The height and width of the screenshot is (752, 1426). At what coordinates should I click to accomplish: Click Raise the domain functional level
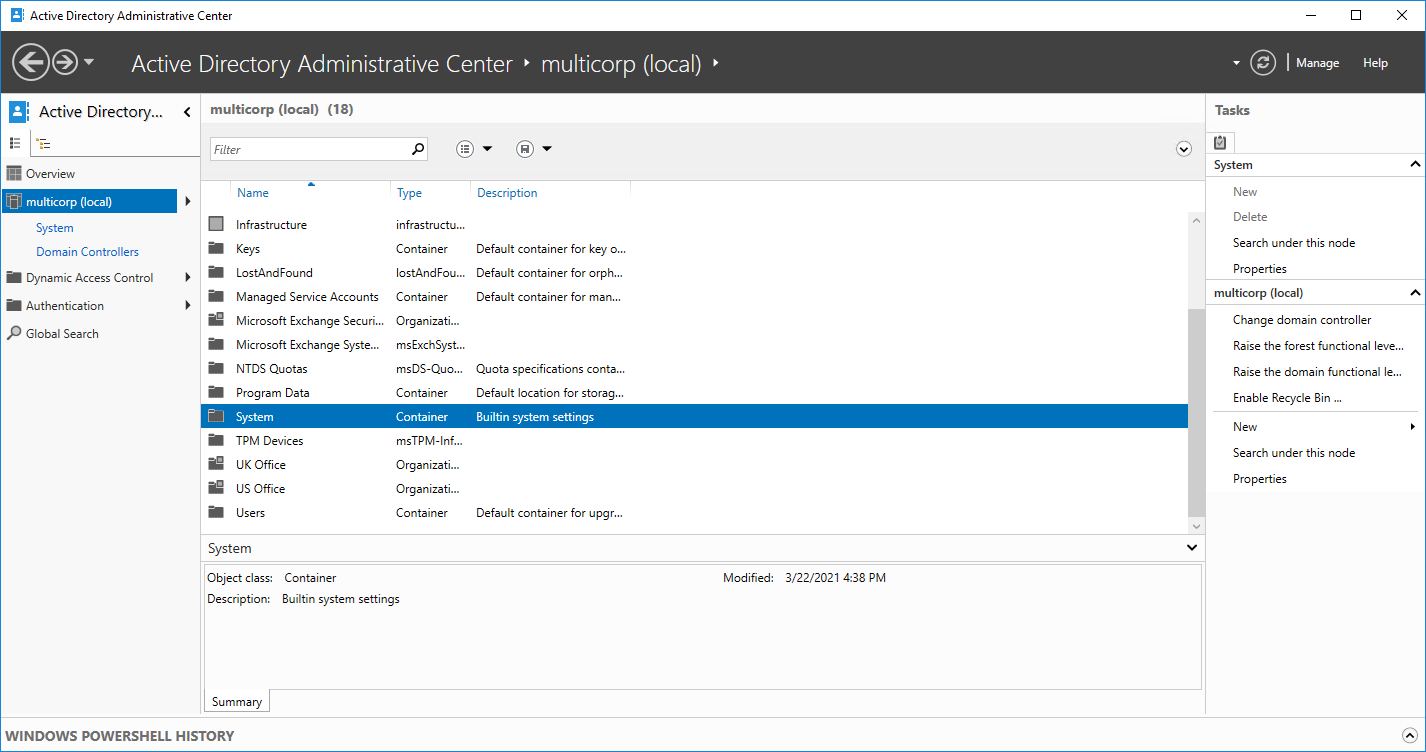[1317, 372]
